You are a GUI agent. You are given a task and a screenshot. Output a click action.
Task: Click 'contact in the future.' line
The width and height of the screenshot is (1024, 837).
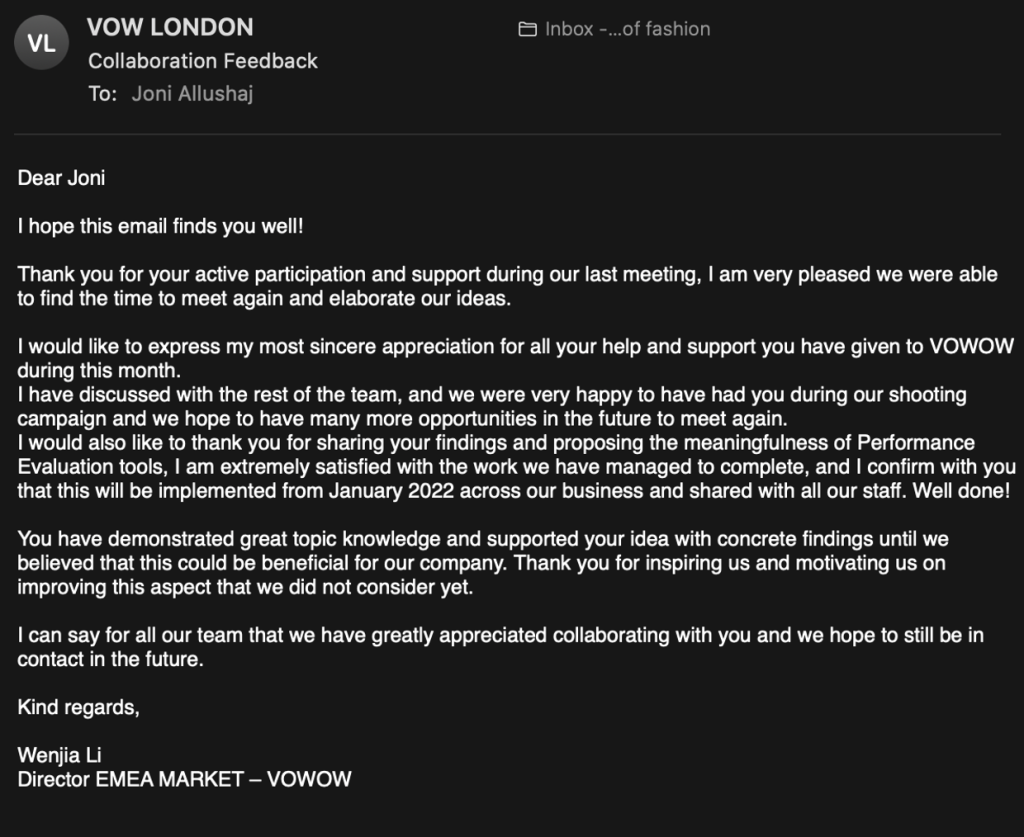[x=110, y=659]
